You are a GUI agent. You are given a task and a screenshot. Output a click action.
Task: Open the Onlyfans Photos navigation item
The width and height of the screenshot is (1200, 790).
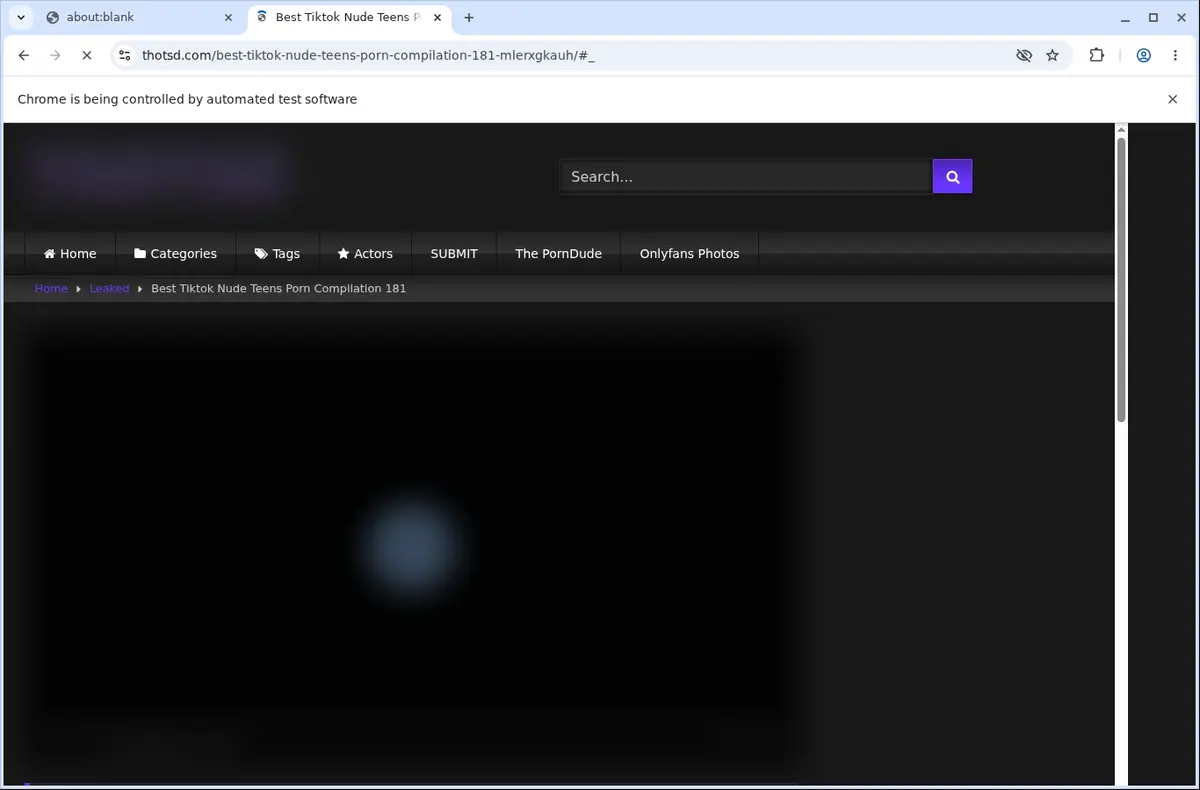tap(689, 253)
